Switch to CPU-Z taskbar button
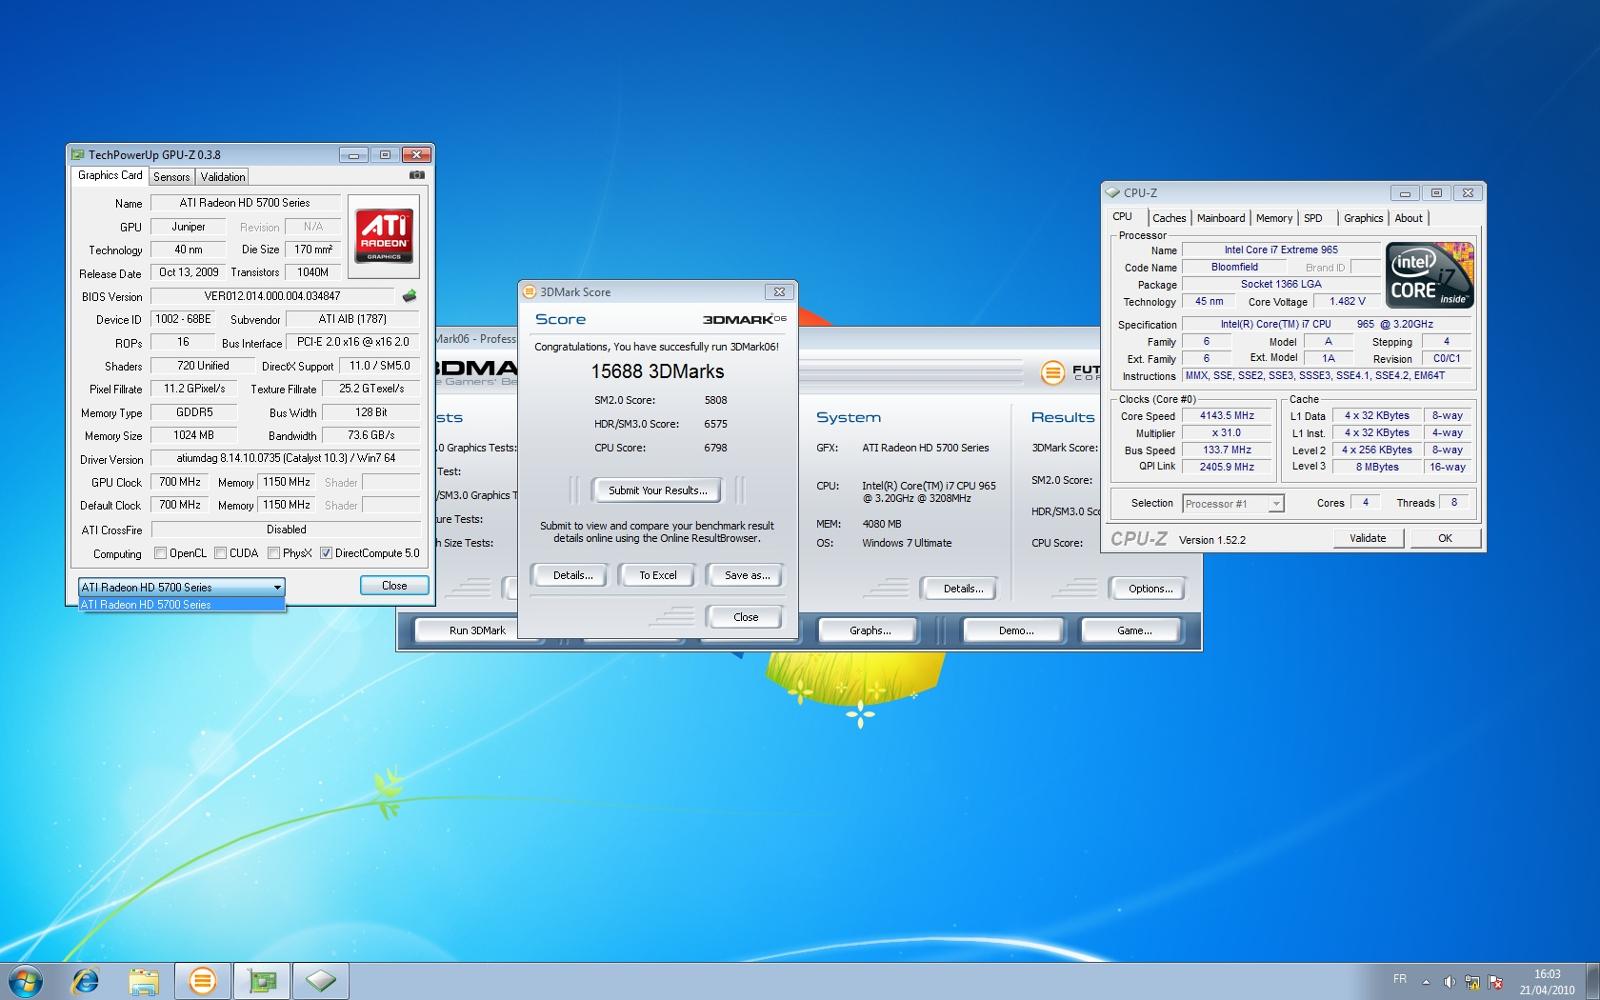This screenshot has width=1600, height=1000. click(321, 981)
